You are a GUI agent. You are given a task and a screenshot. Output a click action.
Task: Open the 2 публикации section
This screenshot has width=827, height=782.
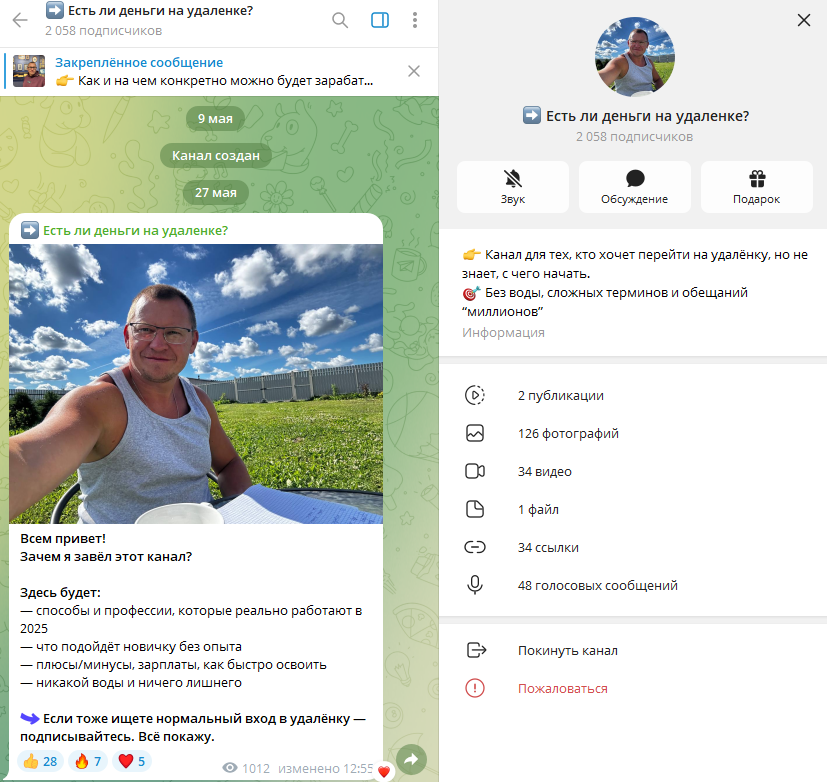pyautogui.click(x=560, y=395)
